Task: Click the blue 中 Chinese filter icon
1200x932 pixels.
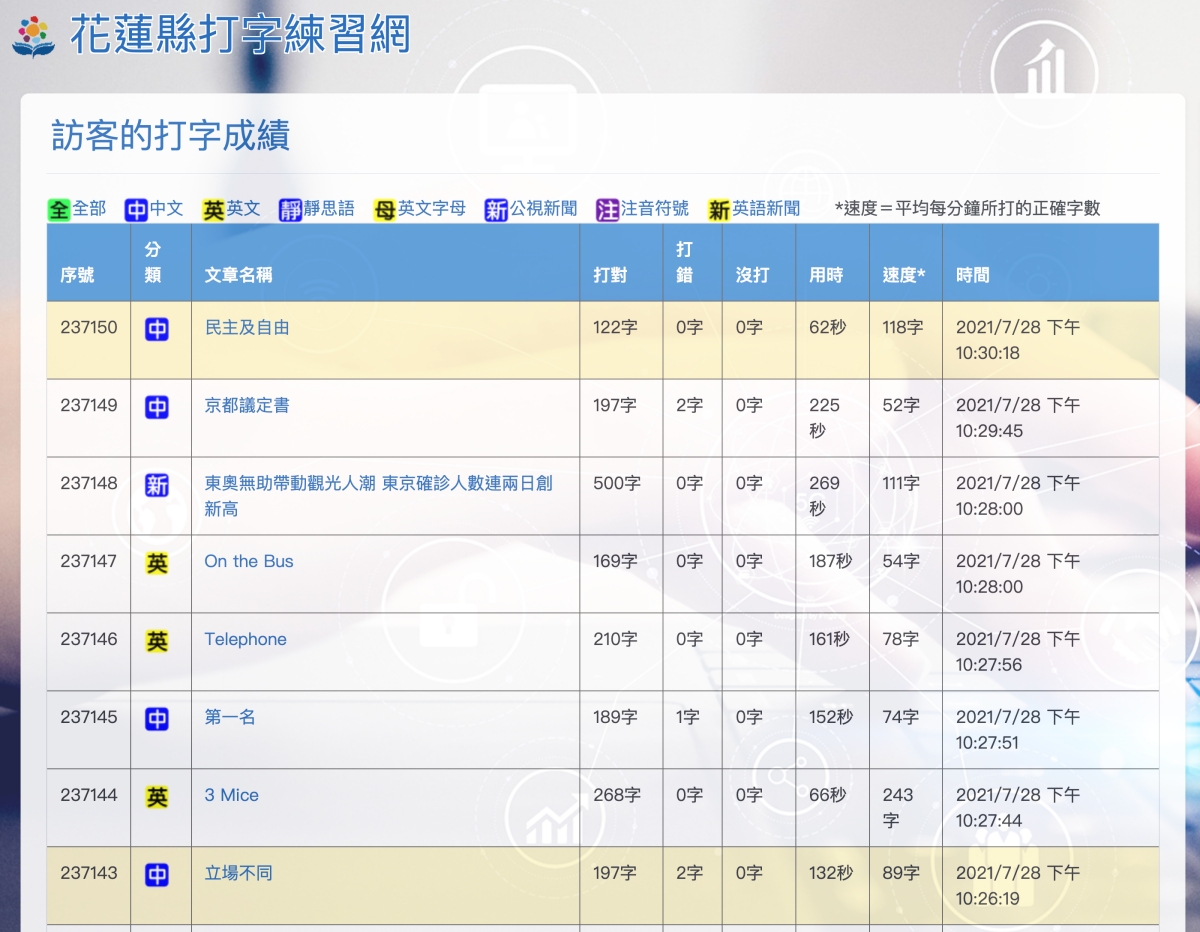Action: (x=136, y=210)
